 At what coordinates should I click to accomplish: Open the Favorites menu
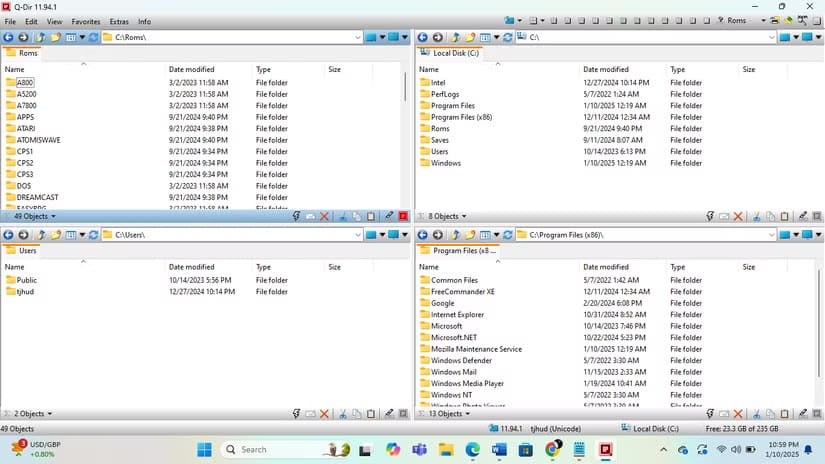point(85,21)
